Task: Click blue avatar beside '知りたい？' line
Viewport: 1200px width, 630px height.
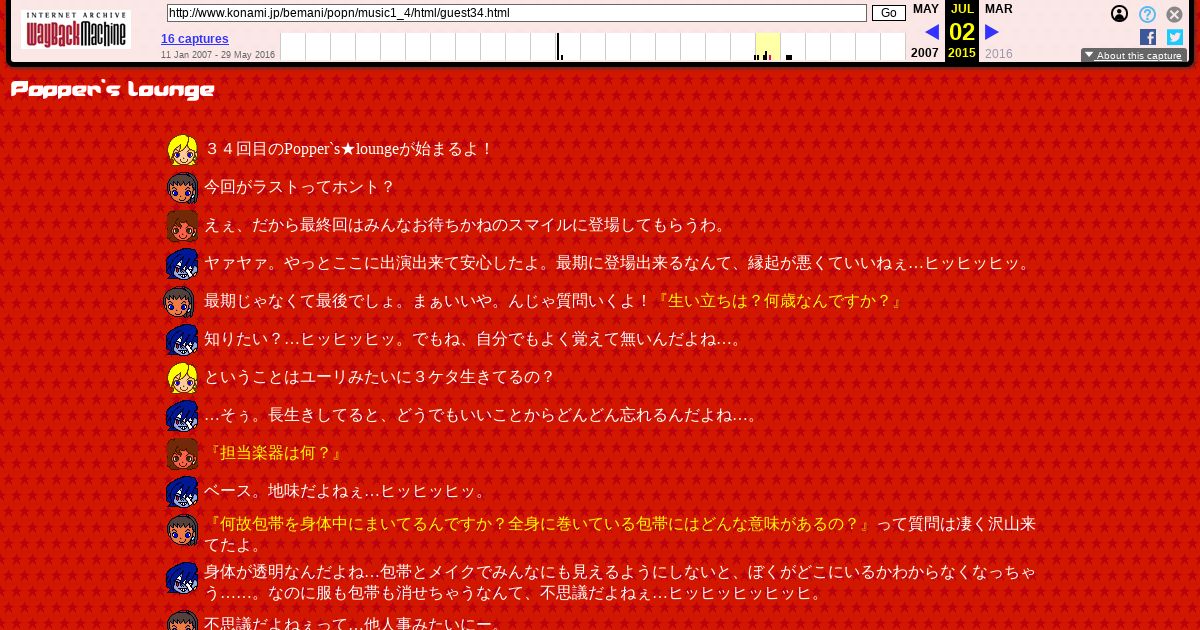Action: 182,340
